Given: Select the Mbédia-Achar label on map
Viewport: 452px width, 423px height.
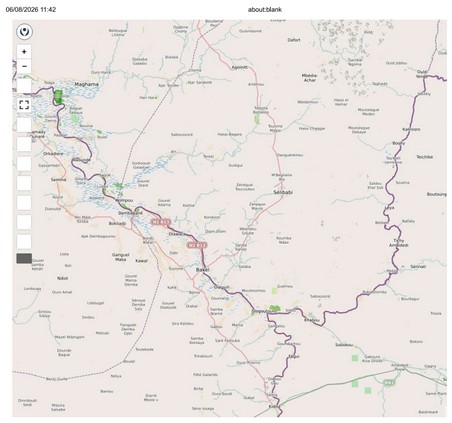Looking at the screenshot, I should tap(309, 78).
